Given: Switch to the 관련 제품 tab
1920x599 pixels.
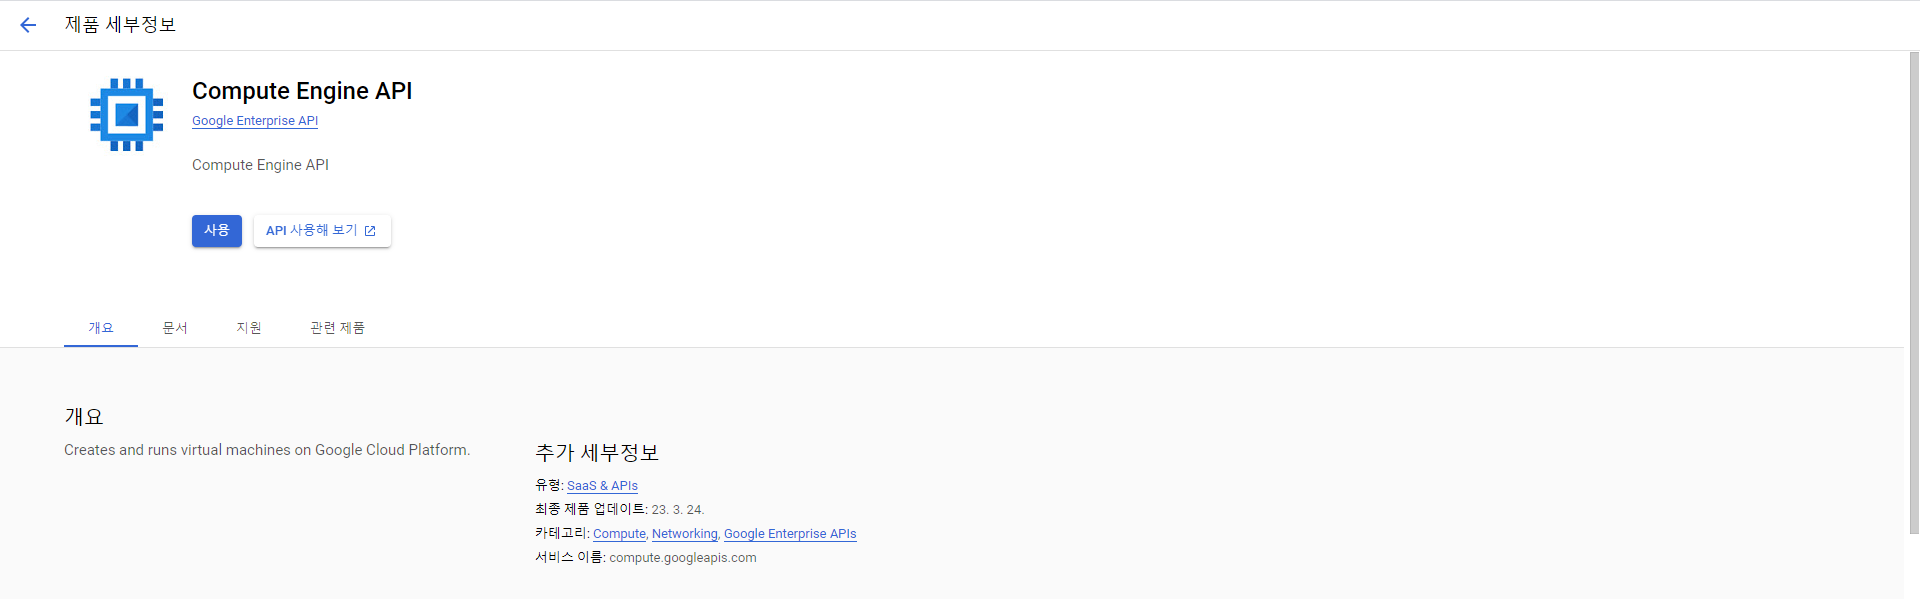Looking at the screenshot, I should coord(337,328).
